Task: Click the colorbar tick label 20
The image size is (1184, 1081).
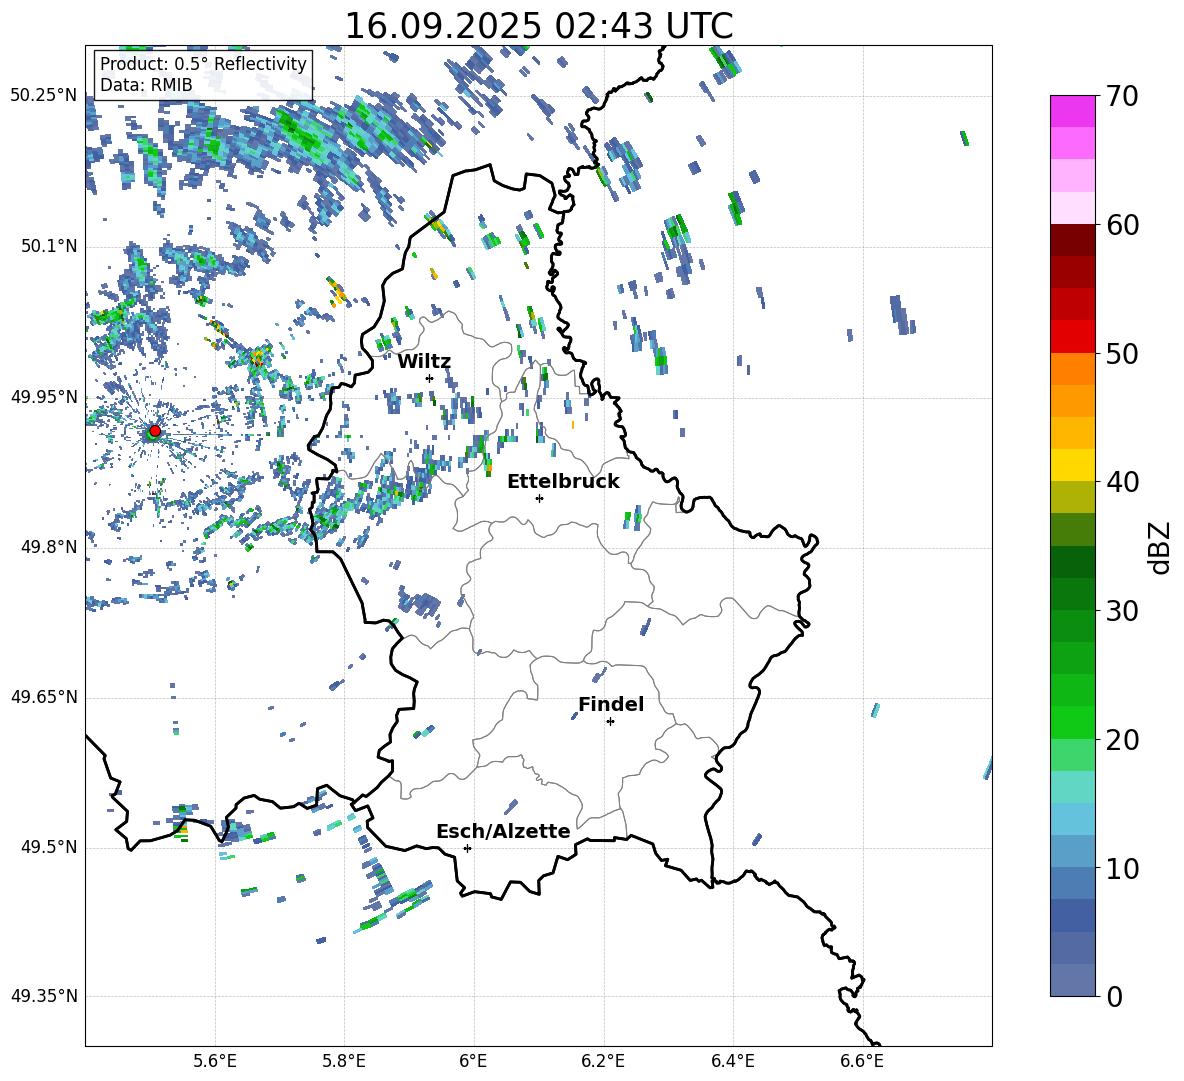Action: (1122, 740)
